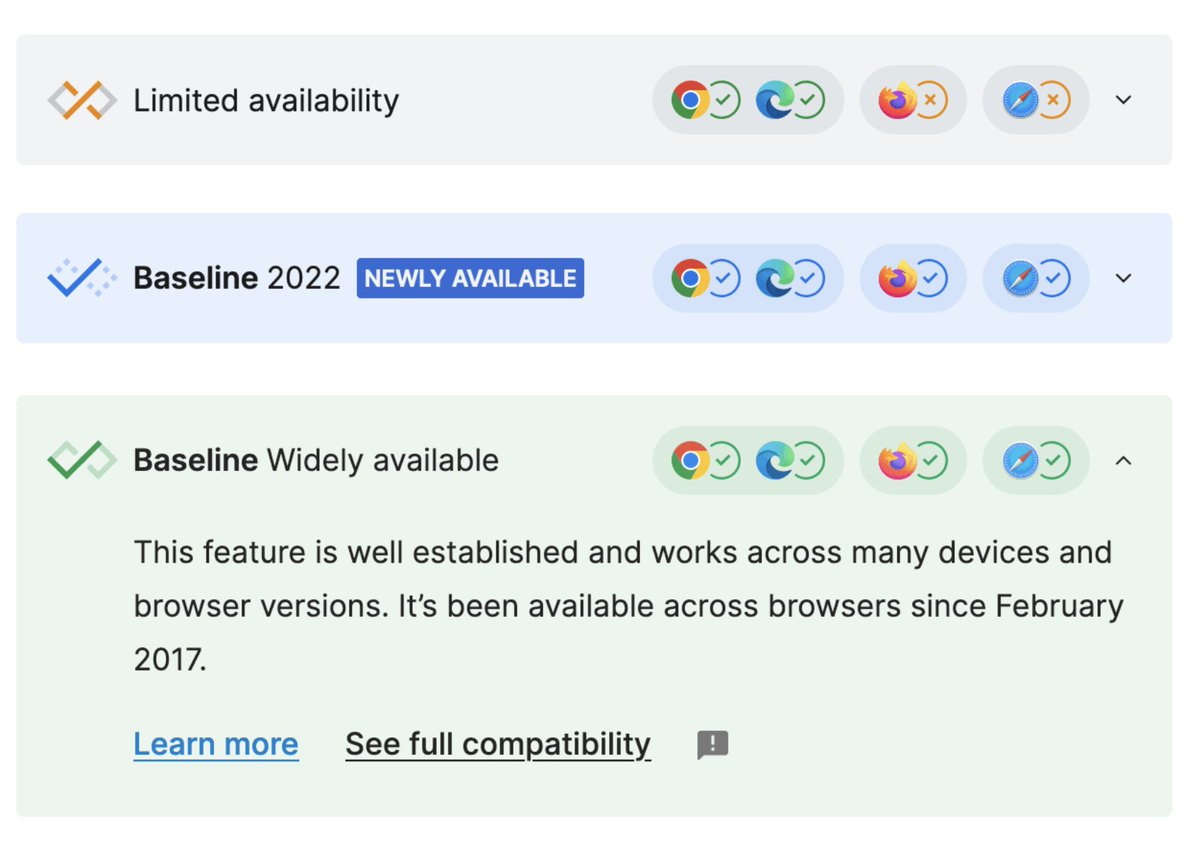Click Chrome green check in Widely available row
The height and width of the screenshot is (845, 1200).
tap(723, 461)
